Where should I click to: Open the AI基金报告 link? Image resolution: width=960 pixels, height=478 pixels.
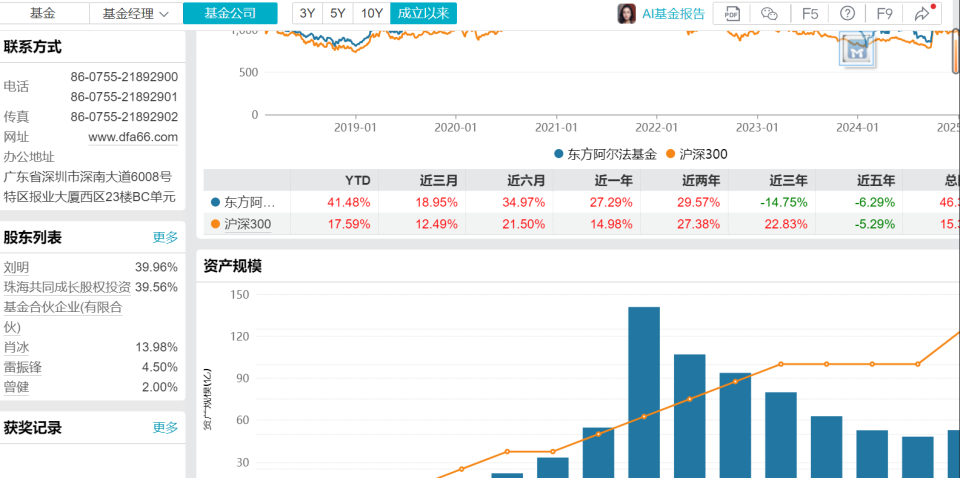click(x=673, y=13)
